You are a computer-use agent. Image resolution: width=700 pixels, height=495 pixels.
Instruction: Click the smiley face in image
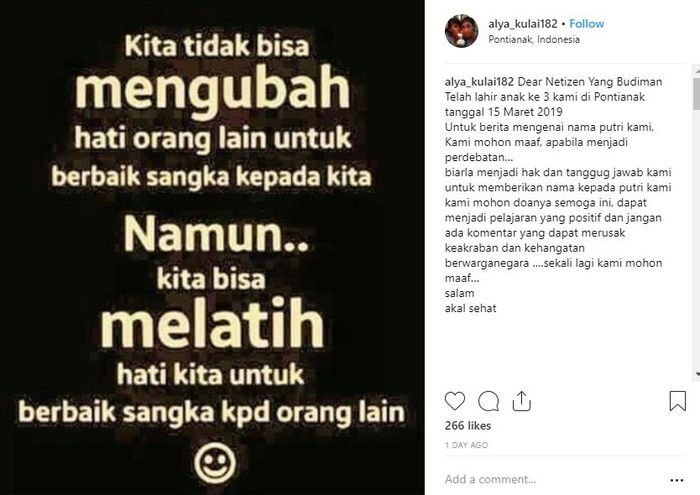point(215,463)
